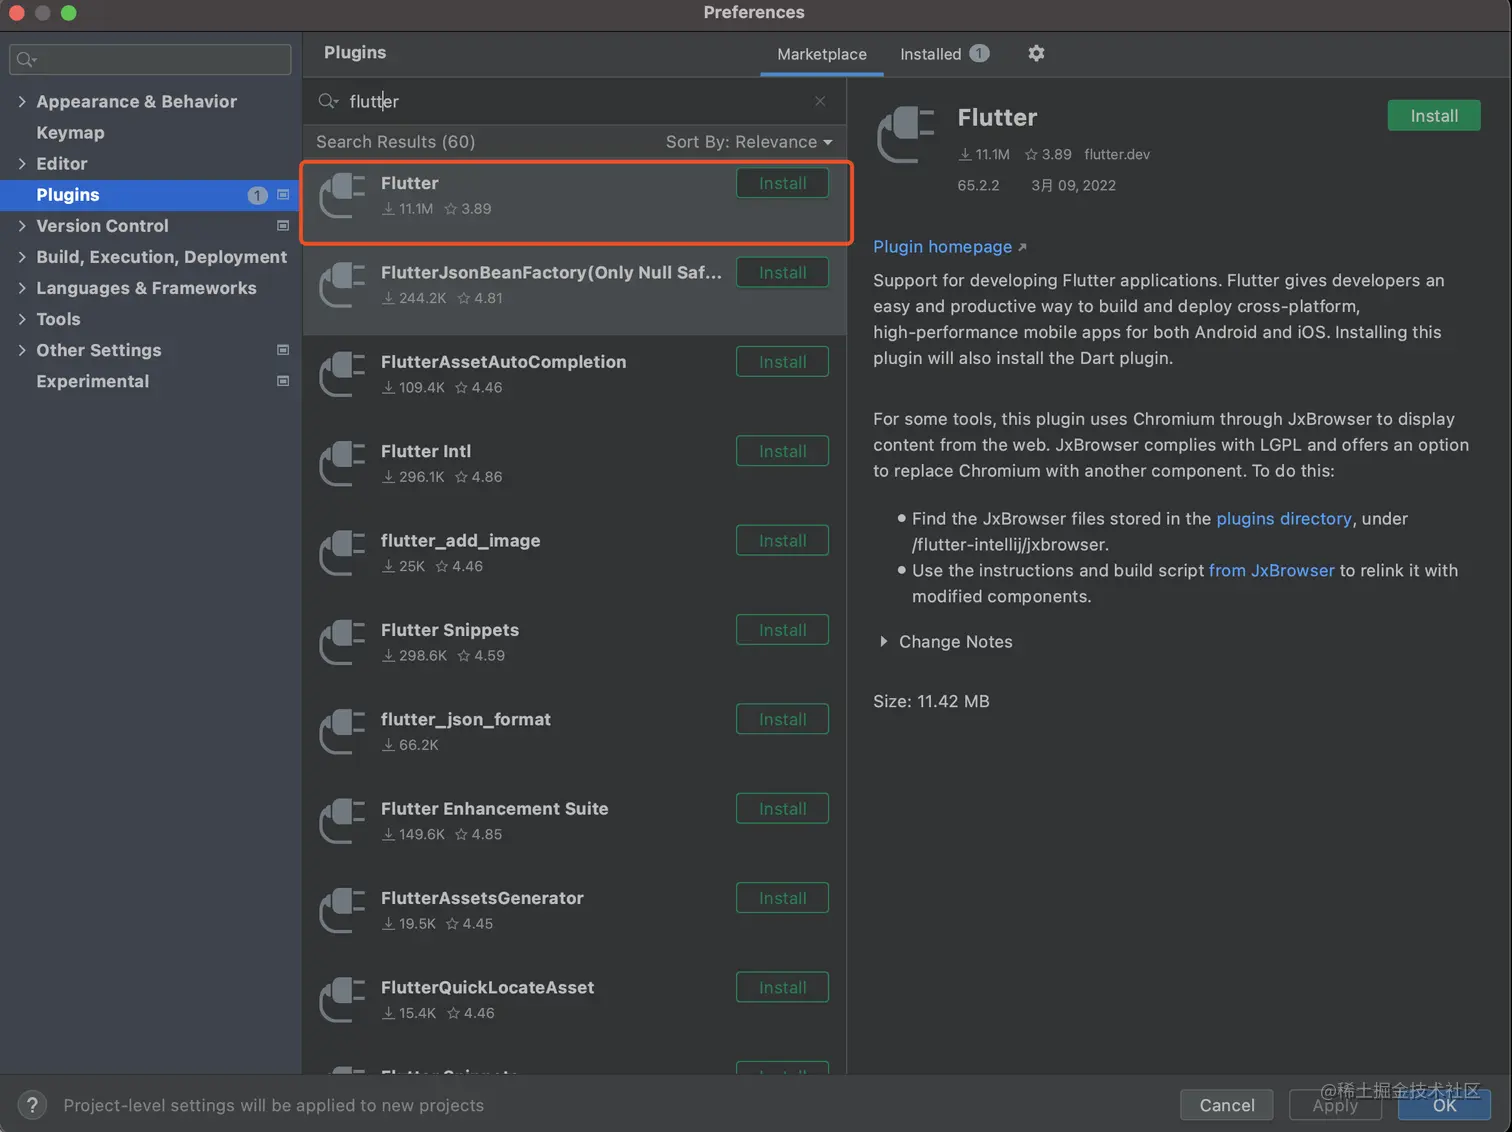Install the Flutter Enhancement Suite plugin
The image size is (1512, 1132).
[x=782, y=809]
